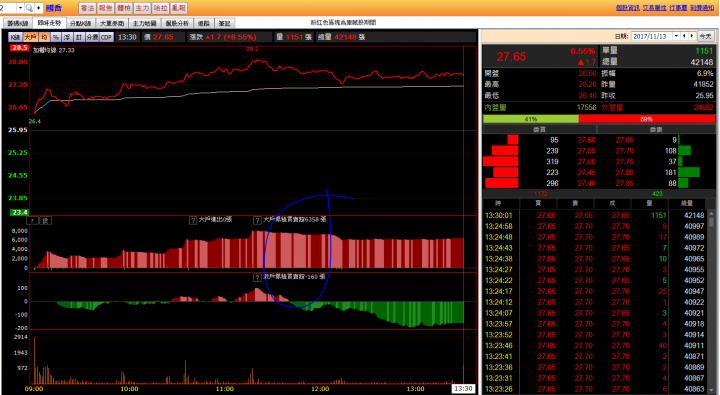Open help icon beside 大戶進出 label
This screenshot has height=395, width=720.
[193, 220]
